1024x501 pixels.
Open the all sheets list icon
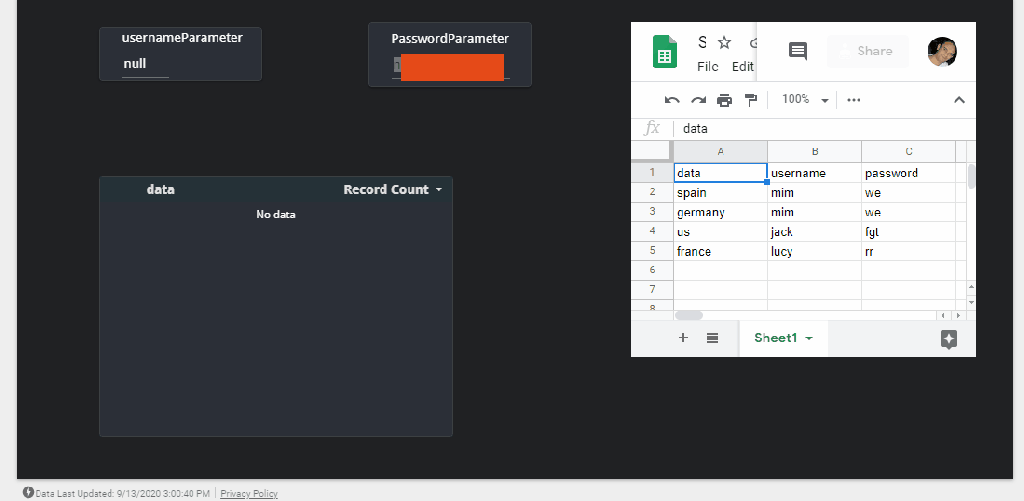[713, 338]
